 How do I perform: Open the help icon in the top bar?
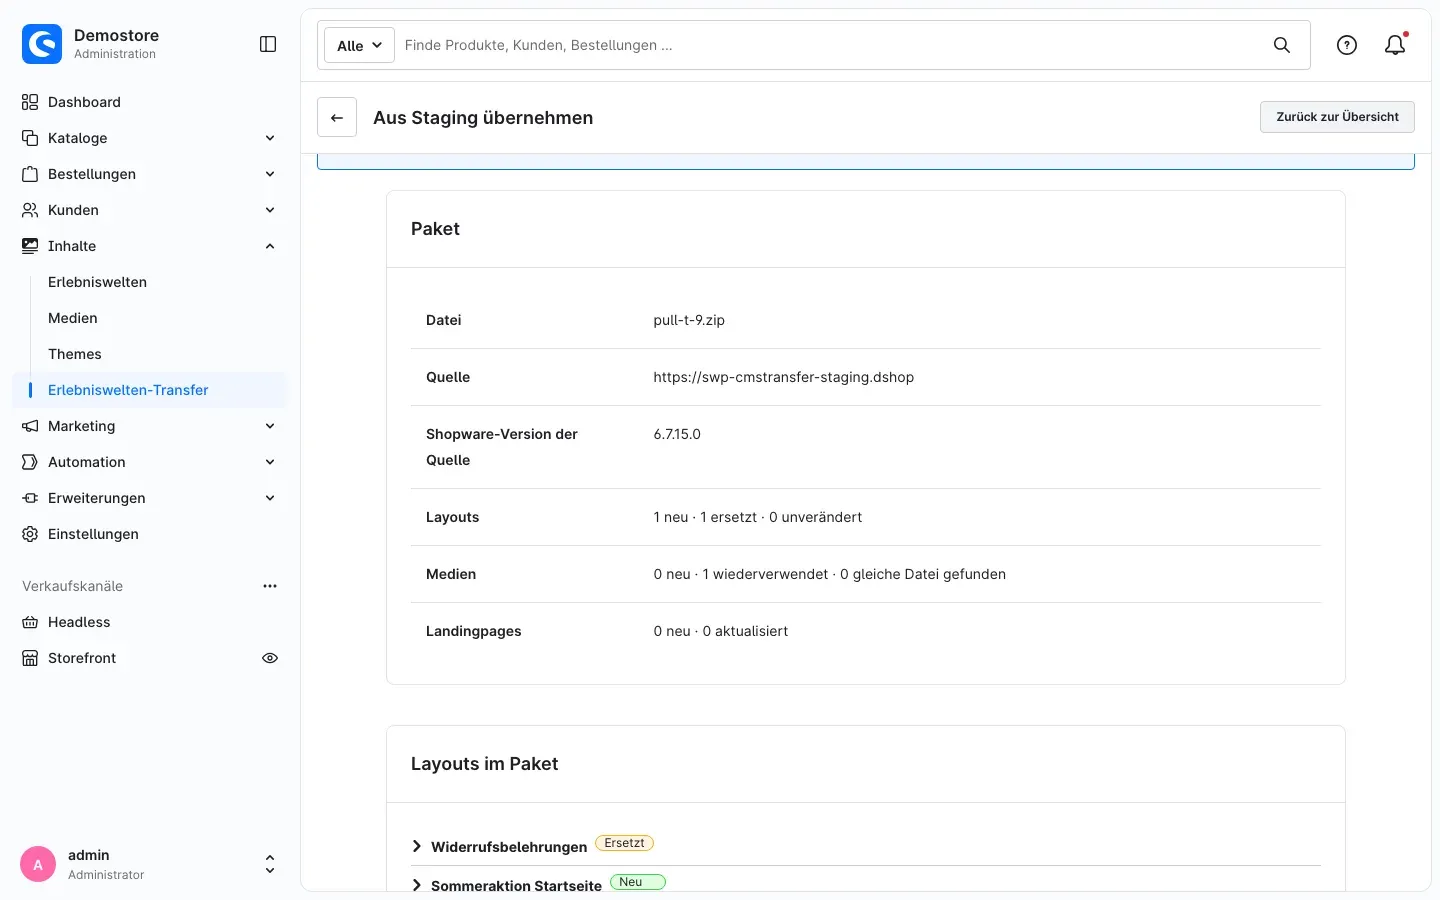(1347, 45)
